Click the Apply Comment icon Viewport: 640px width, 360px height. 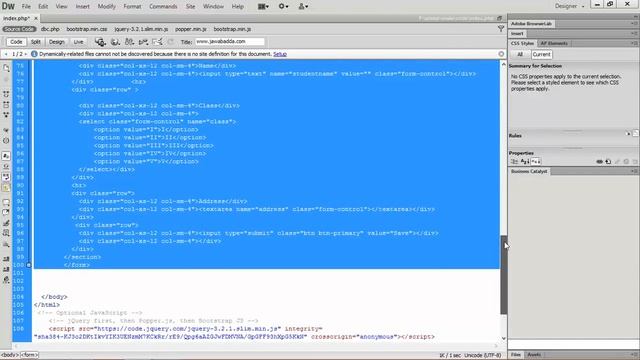tap(6, 202)
